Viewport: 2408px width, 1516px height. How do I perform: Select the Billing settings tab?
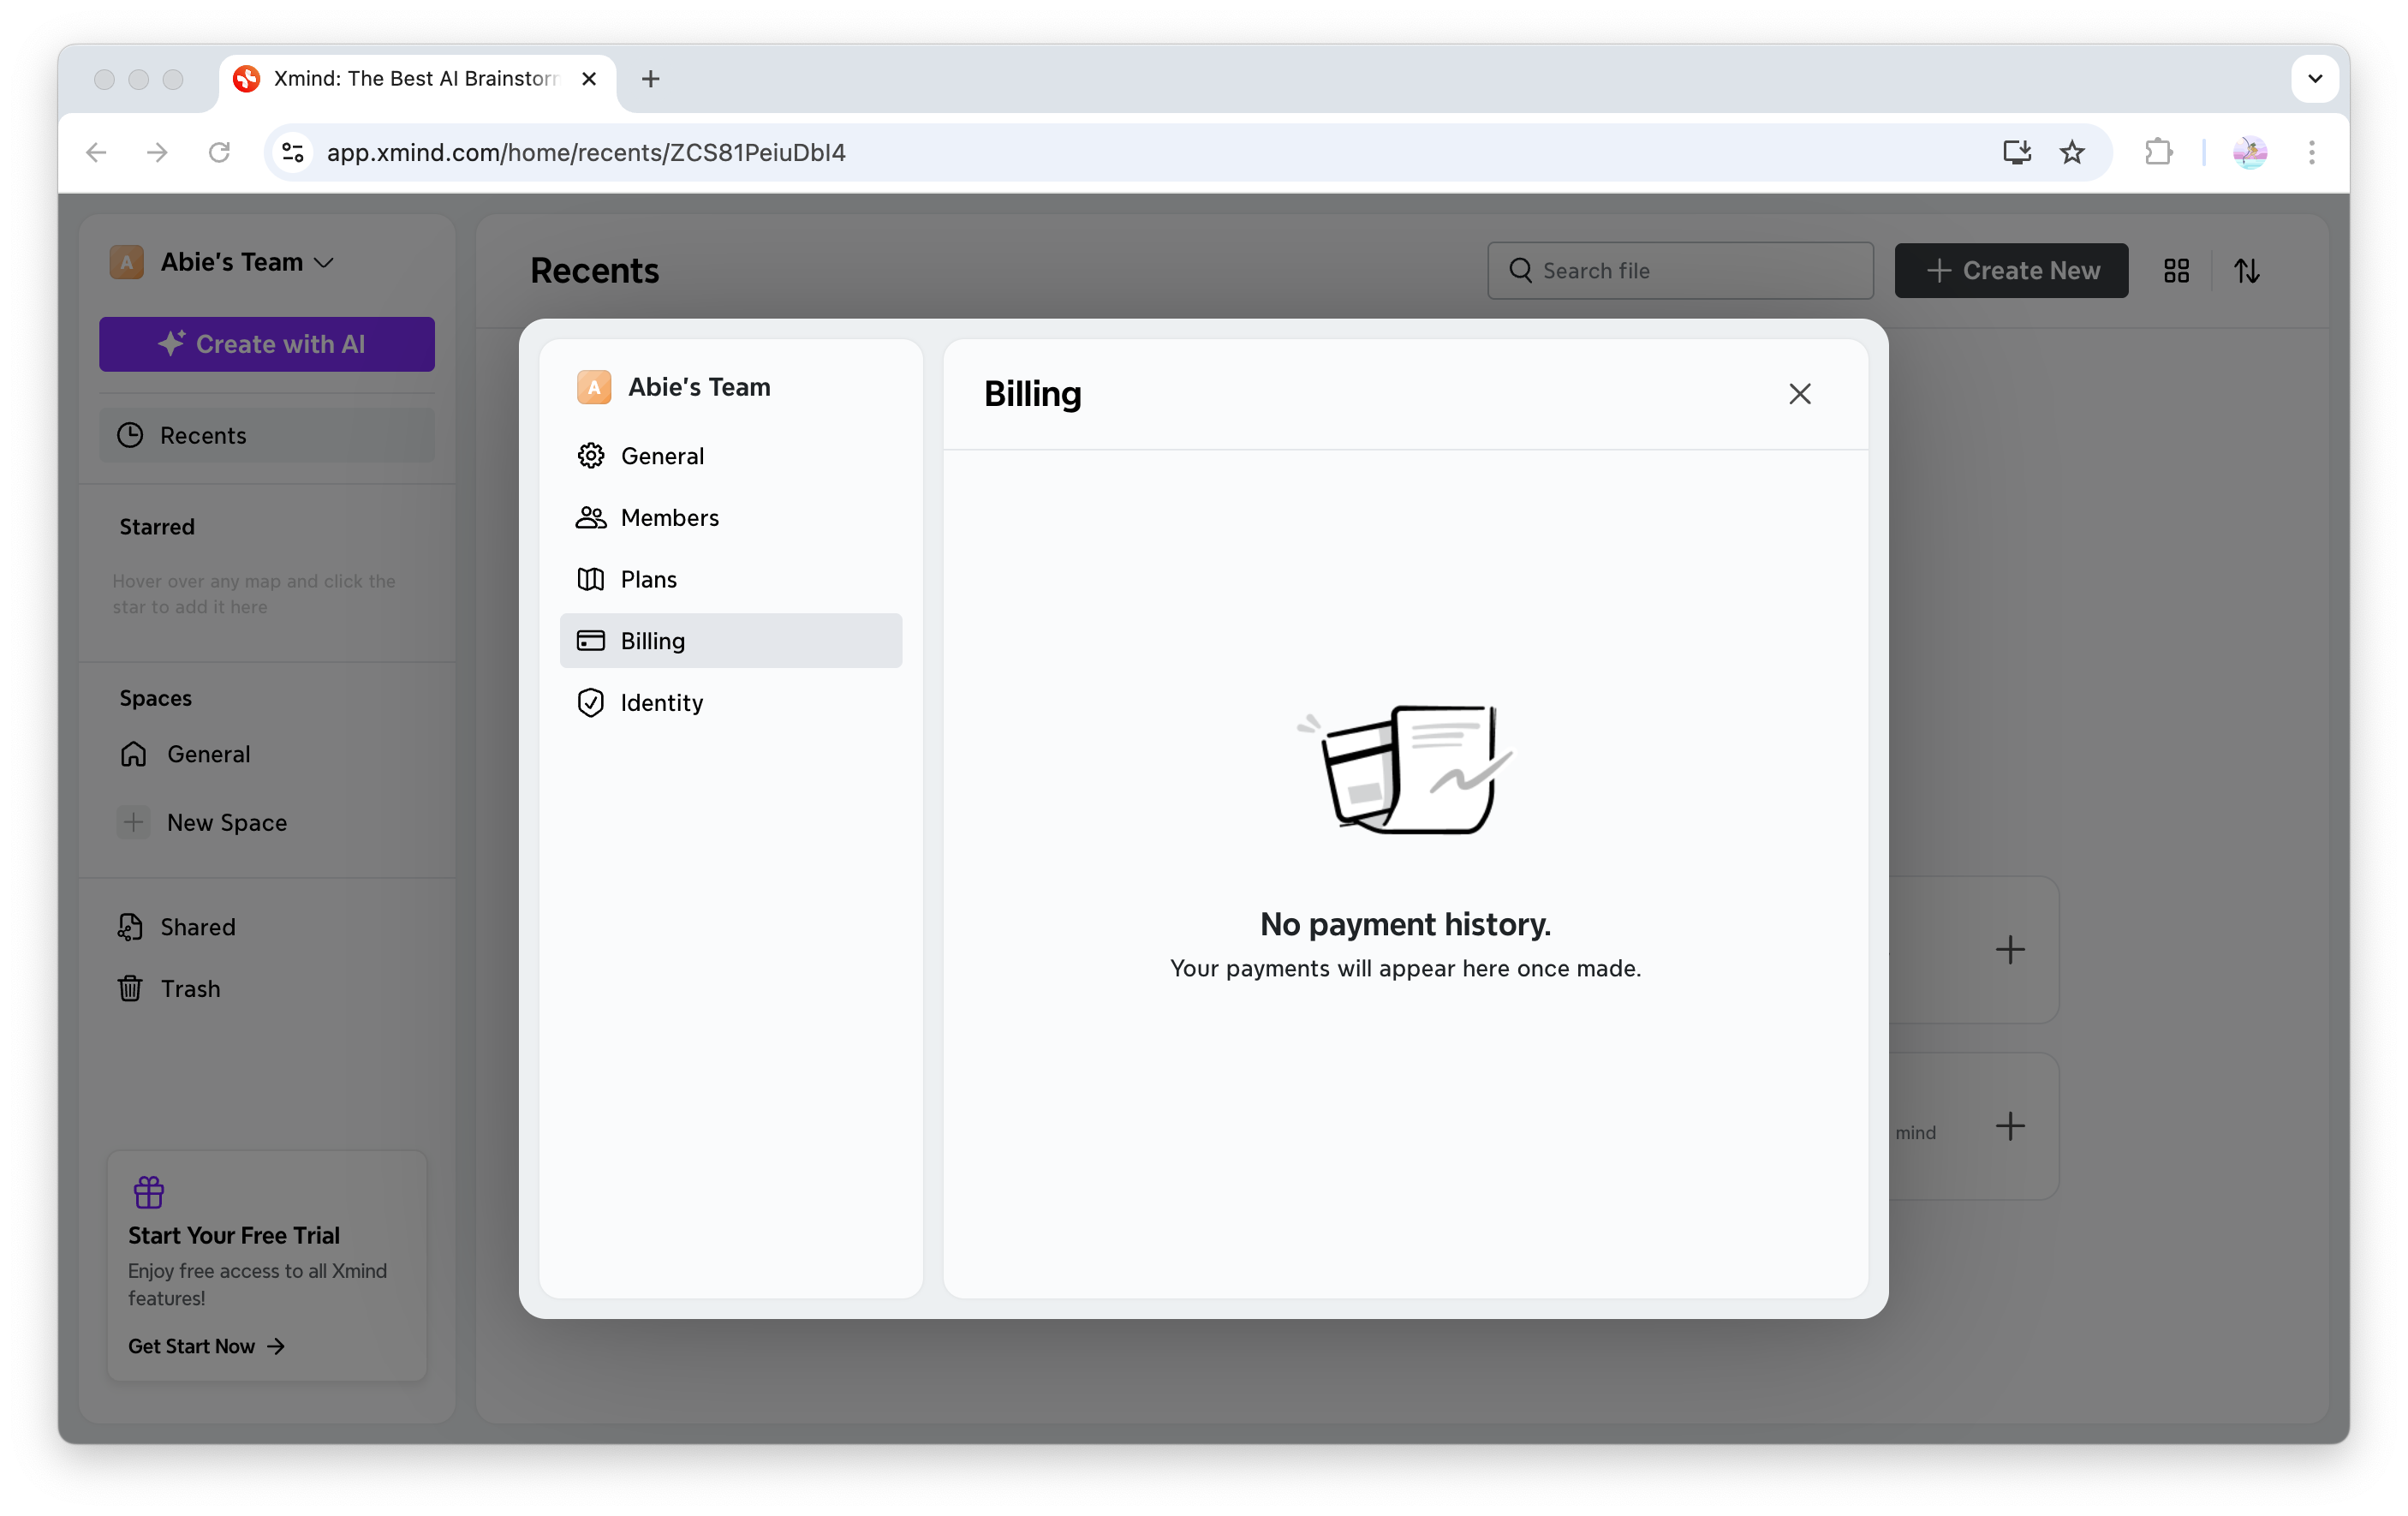click(730, 641)
